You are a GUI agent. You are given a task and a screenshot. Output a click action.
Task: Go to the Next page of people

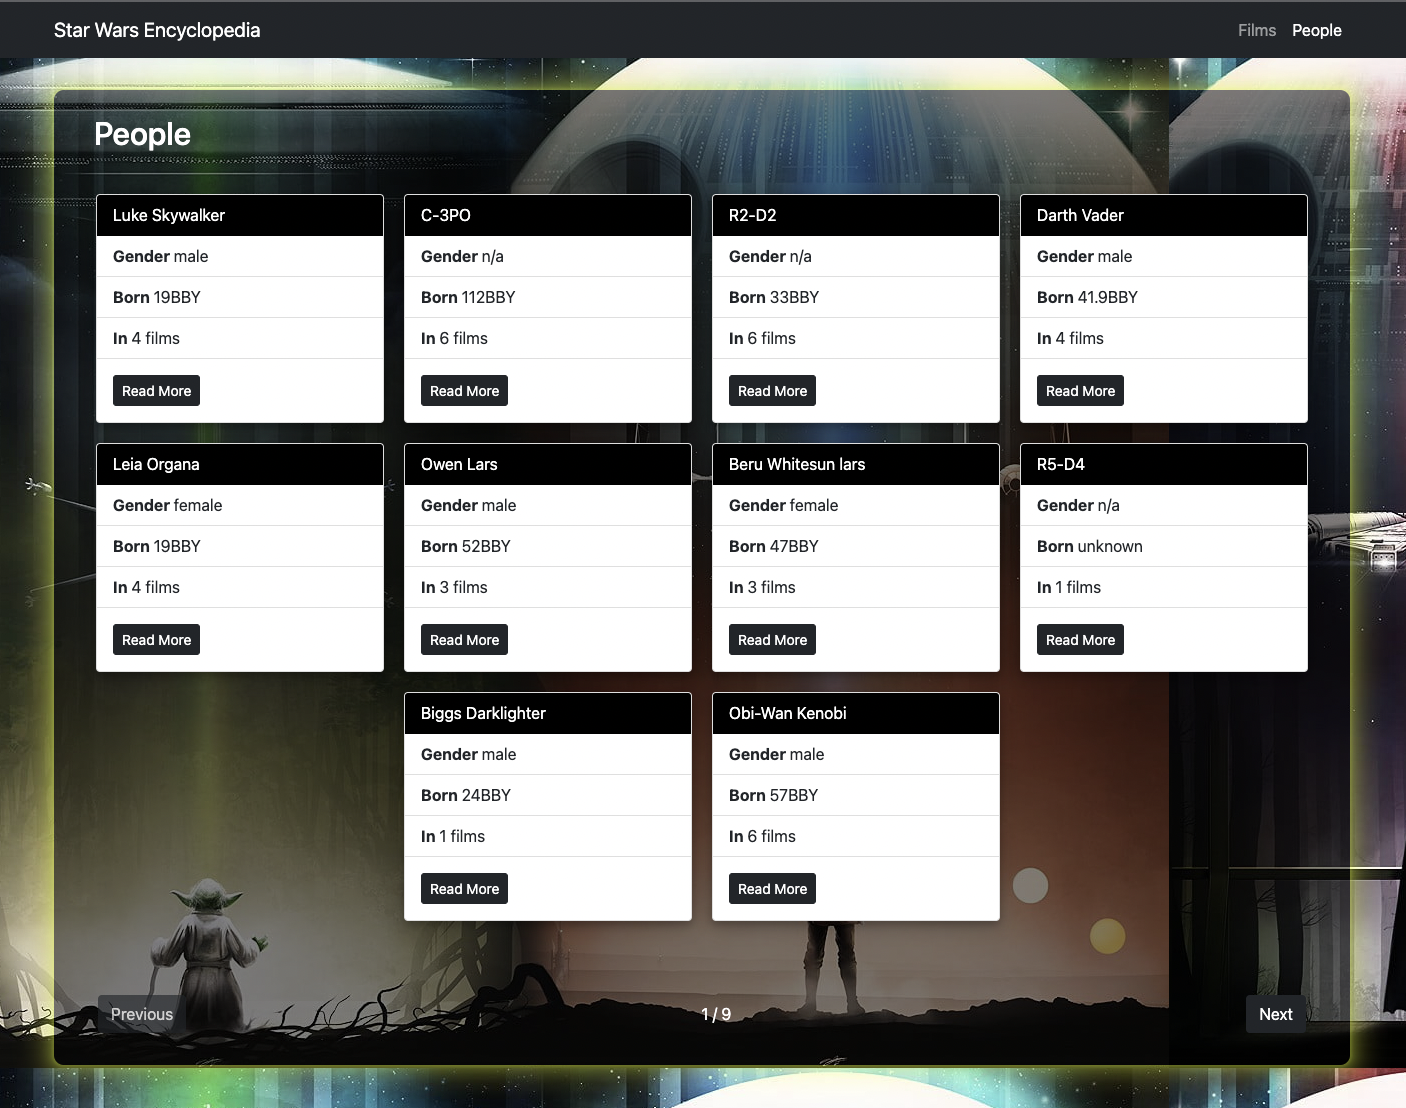[1276, 1014]
